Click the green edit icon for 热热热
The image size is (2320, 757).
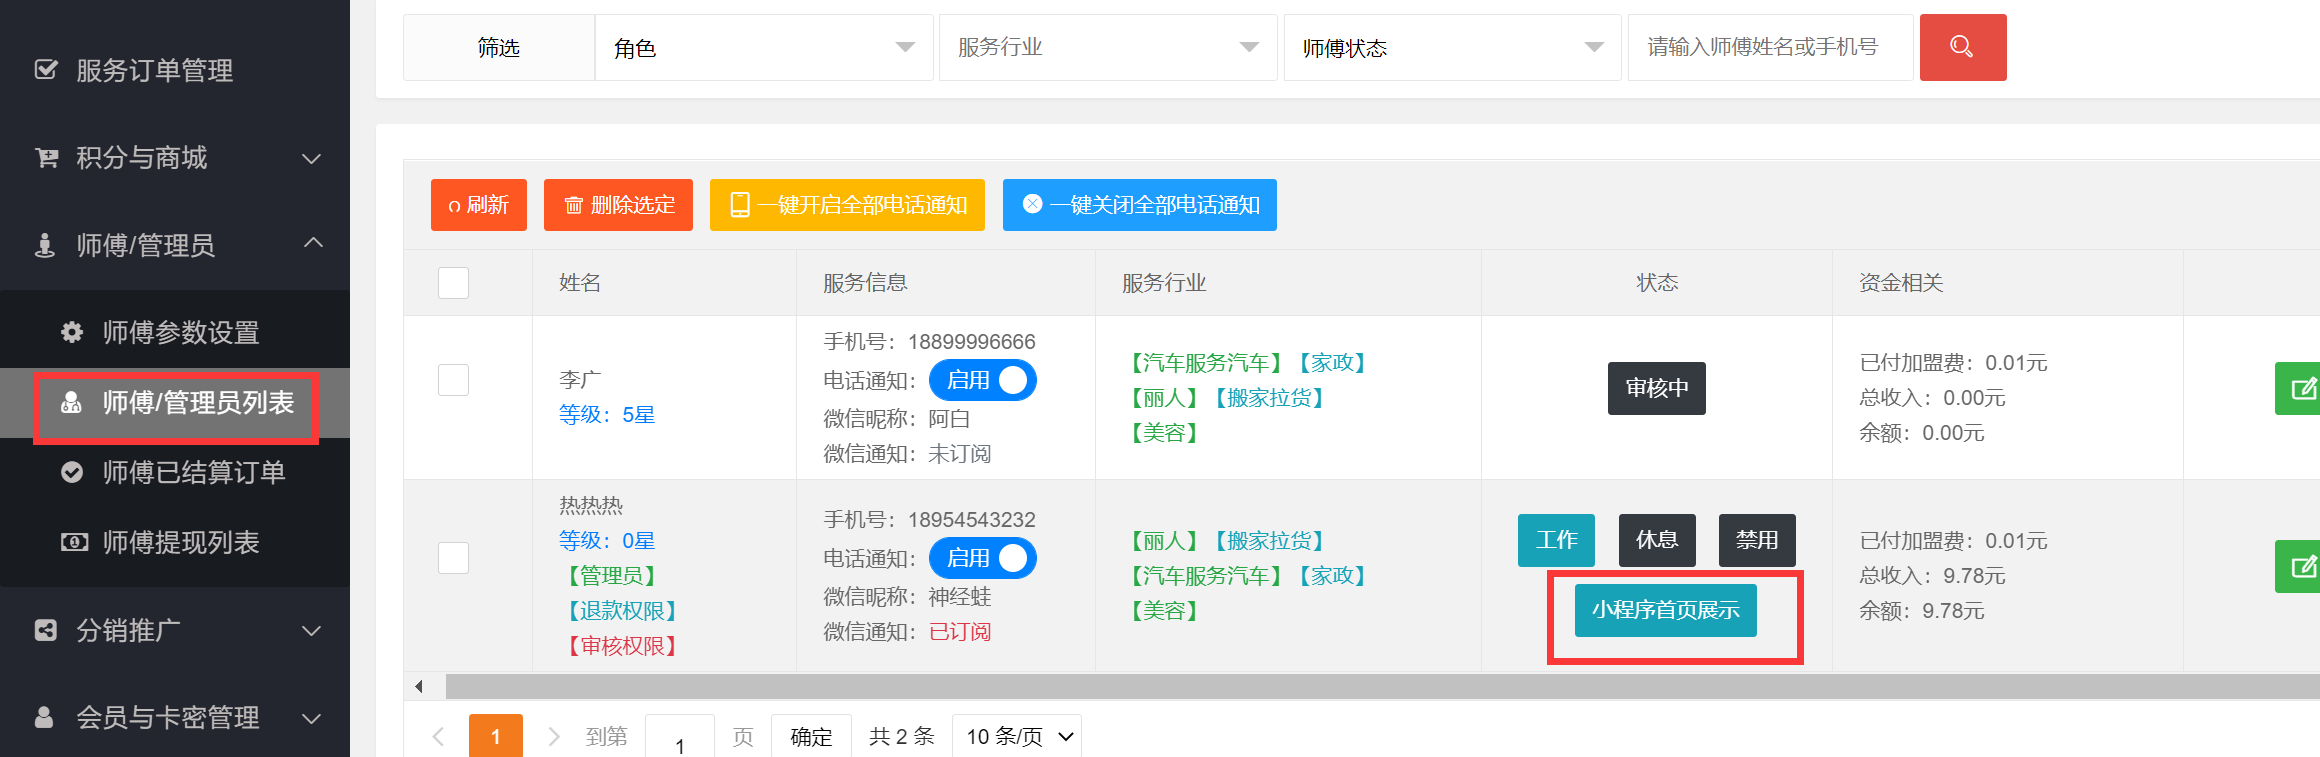tap(2302, 566)
